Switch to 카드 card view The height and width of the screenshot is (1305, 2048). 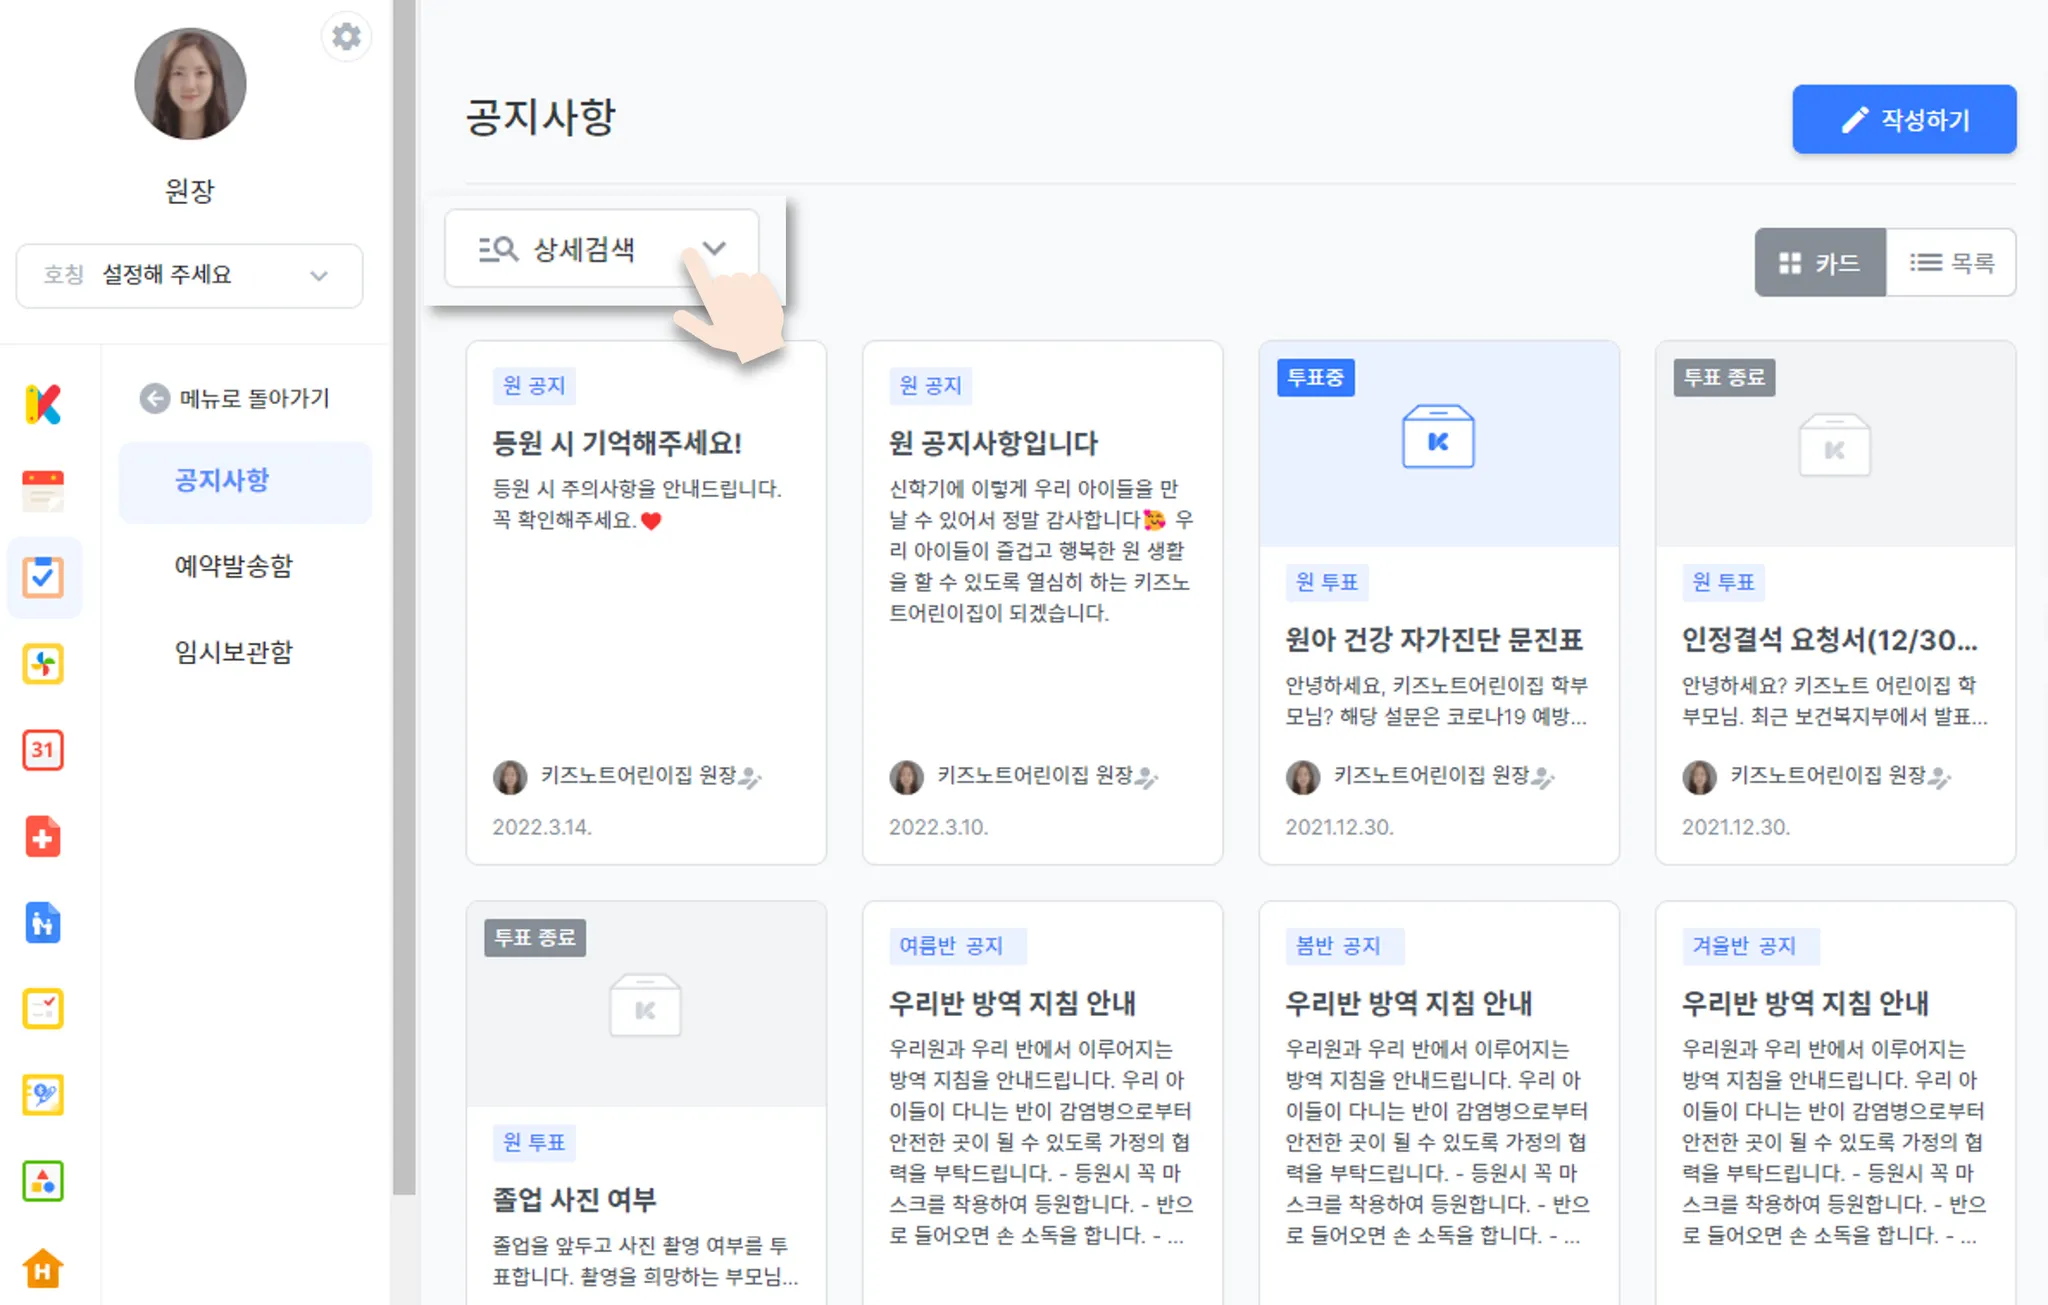click(1820, 263)
